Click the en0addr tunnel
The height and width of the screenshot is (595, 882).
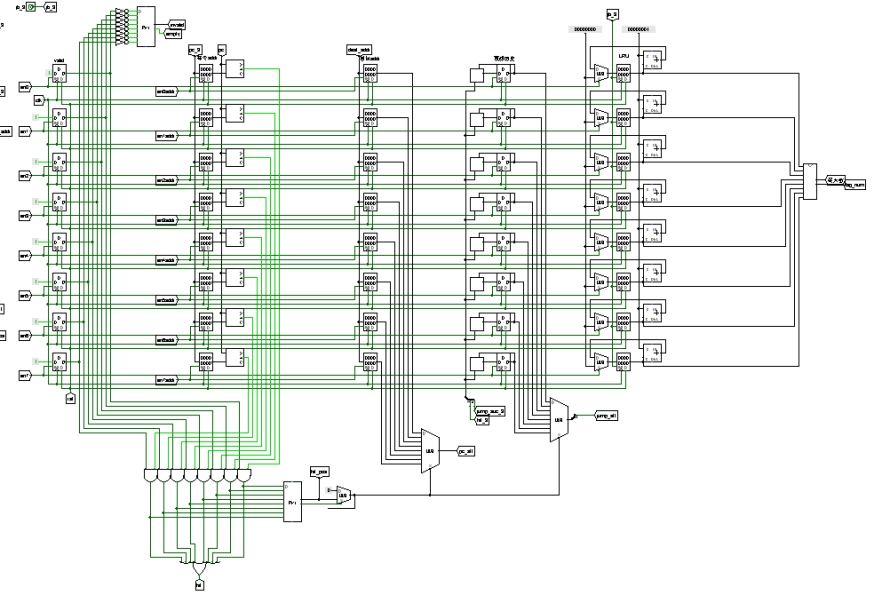click(166, 91)
